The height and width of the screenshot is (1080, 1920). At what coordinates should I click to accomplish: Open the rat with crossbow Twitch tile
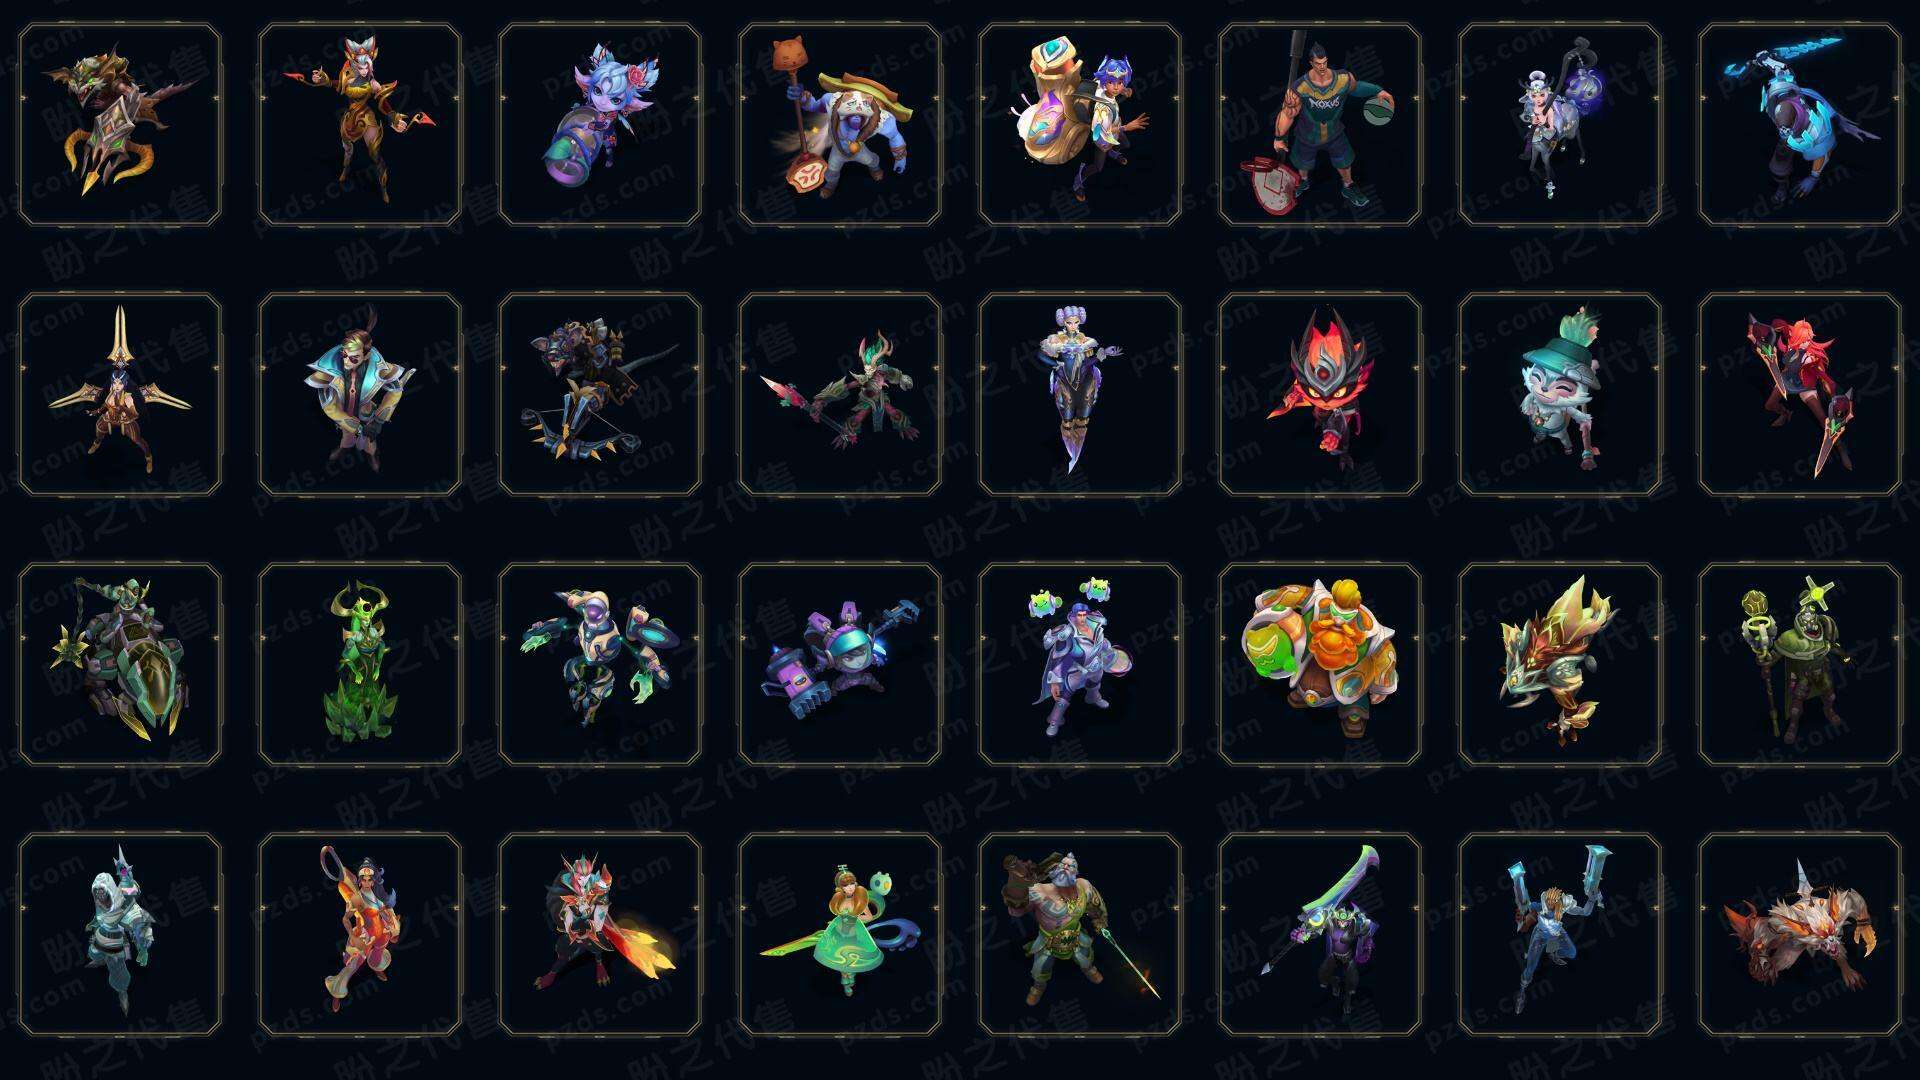coord(600,394)
